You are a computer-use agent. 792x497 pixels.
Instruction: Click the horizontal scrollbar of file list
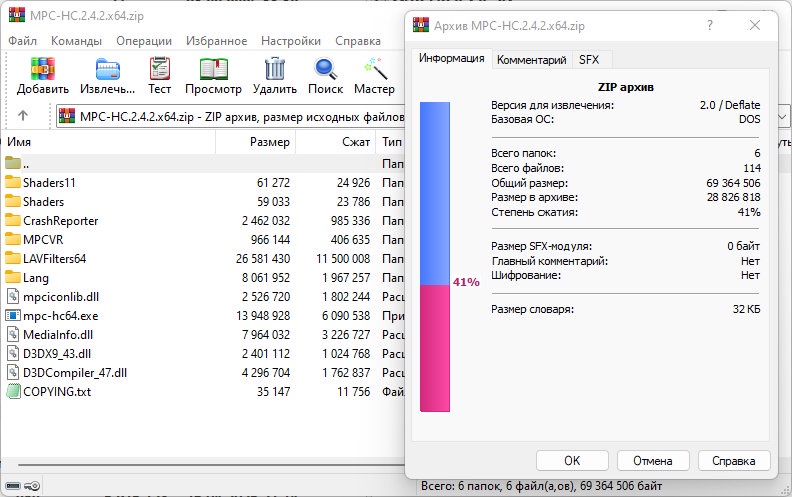[211, 464]
